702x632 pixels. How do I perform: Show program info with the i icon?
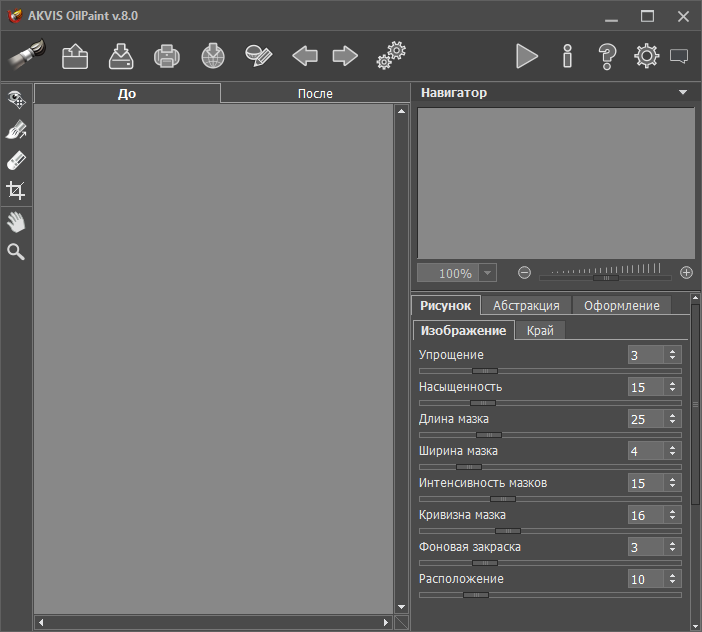point(567,56)
